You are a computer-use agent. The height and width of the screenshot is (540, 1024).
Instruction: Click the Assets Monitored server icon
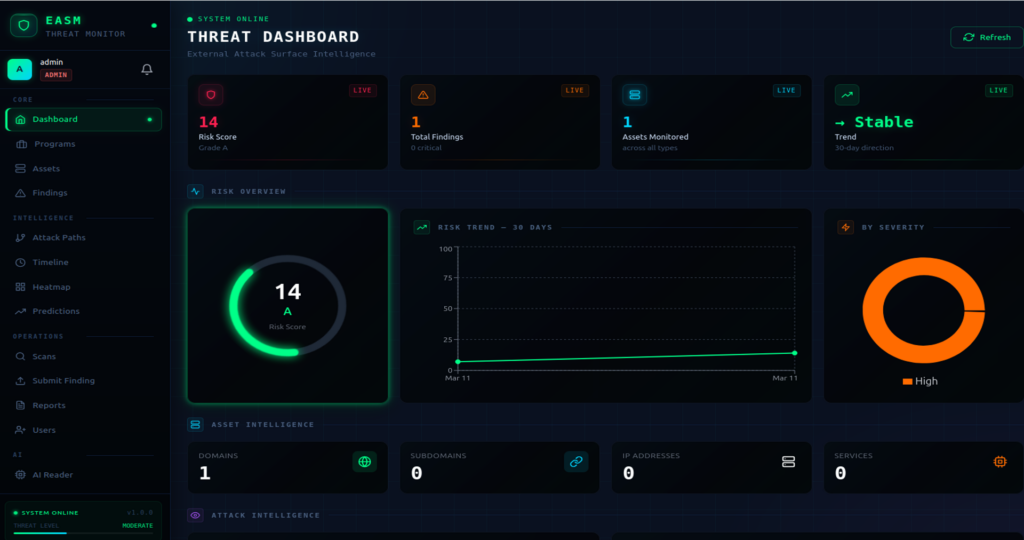tap(634, 95)
